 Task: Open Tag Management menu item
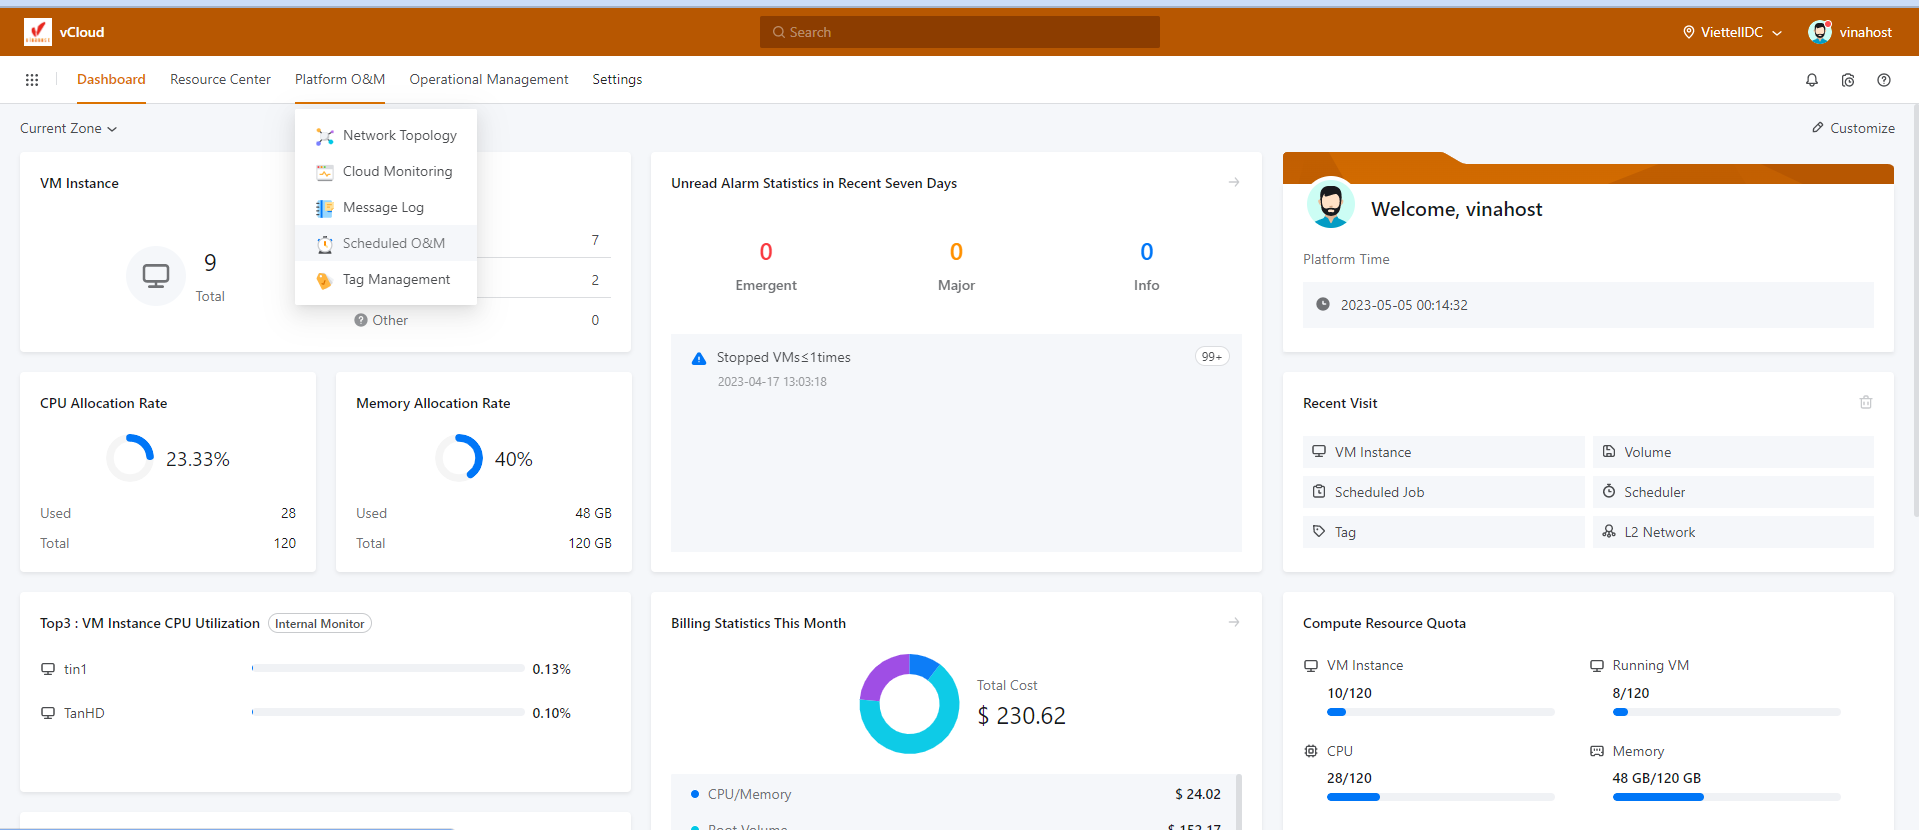pyautogui.click(x=396, y=280)
